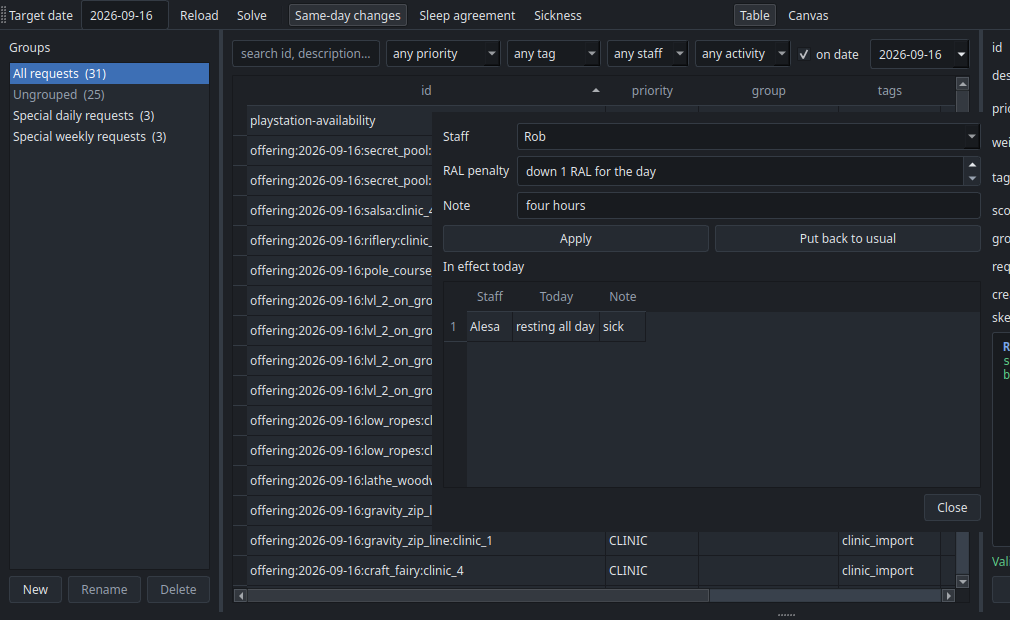
Task: Toggle the "on date" checkbox
Action: pyautogui.click(x=804, y=55)
